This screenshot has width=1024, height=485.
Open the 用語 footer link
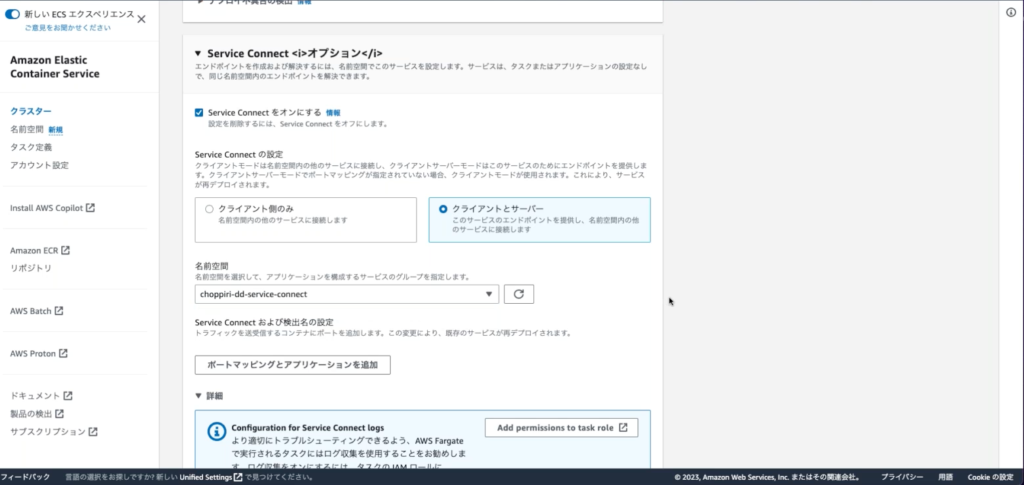[x=946, y=477]
